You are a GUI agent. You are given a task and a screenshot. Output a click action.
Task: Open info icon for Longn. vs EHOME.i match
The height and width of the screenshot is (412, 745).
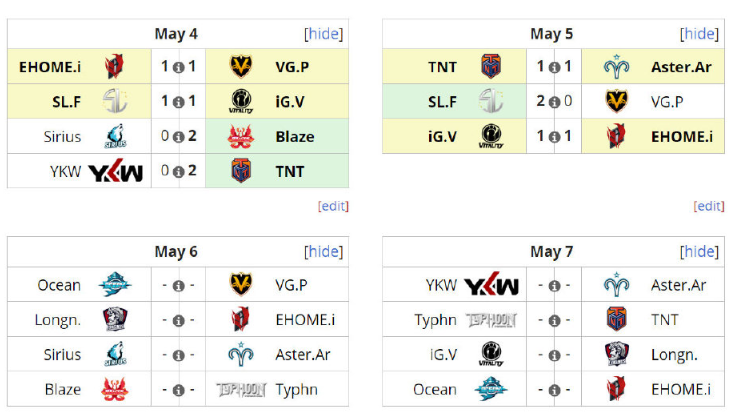click(178, 321)
